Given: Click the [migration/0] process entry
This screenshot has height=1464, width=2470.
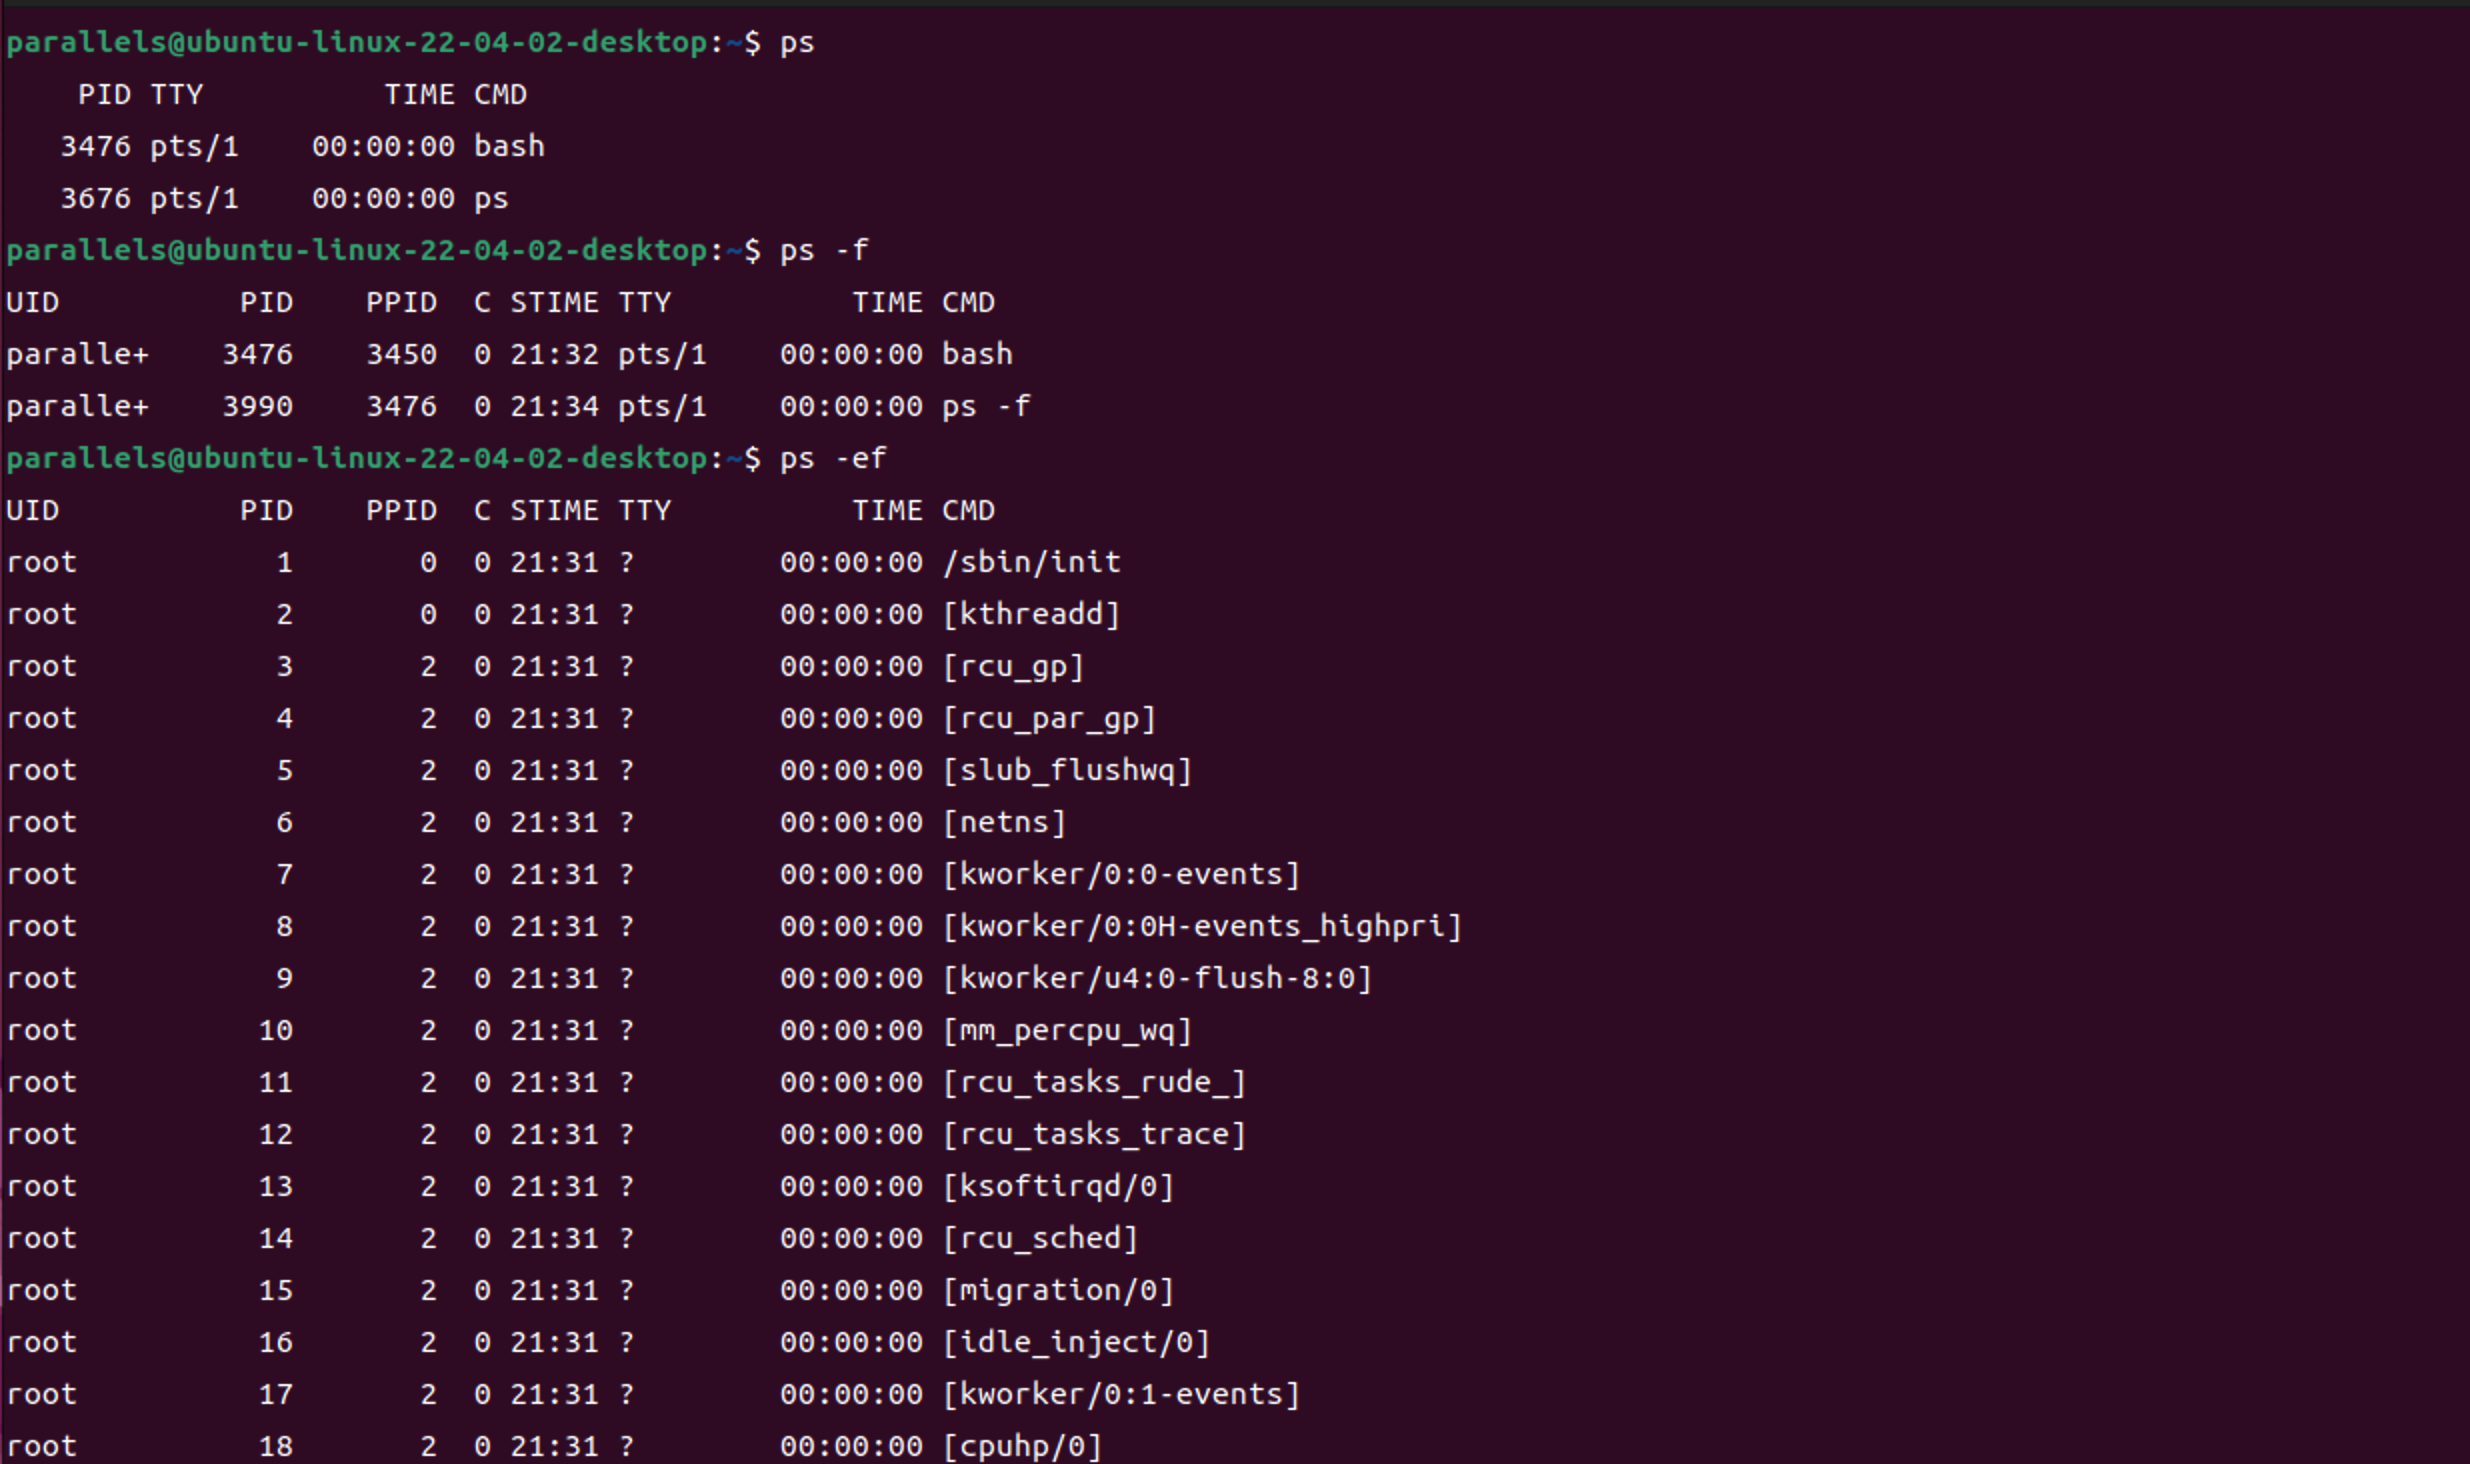Looking at the screenshot, I should click(1058, 1290).
